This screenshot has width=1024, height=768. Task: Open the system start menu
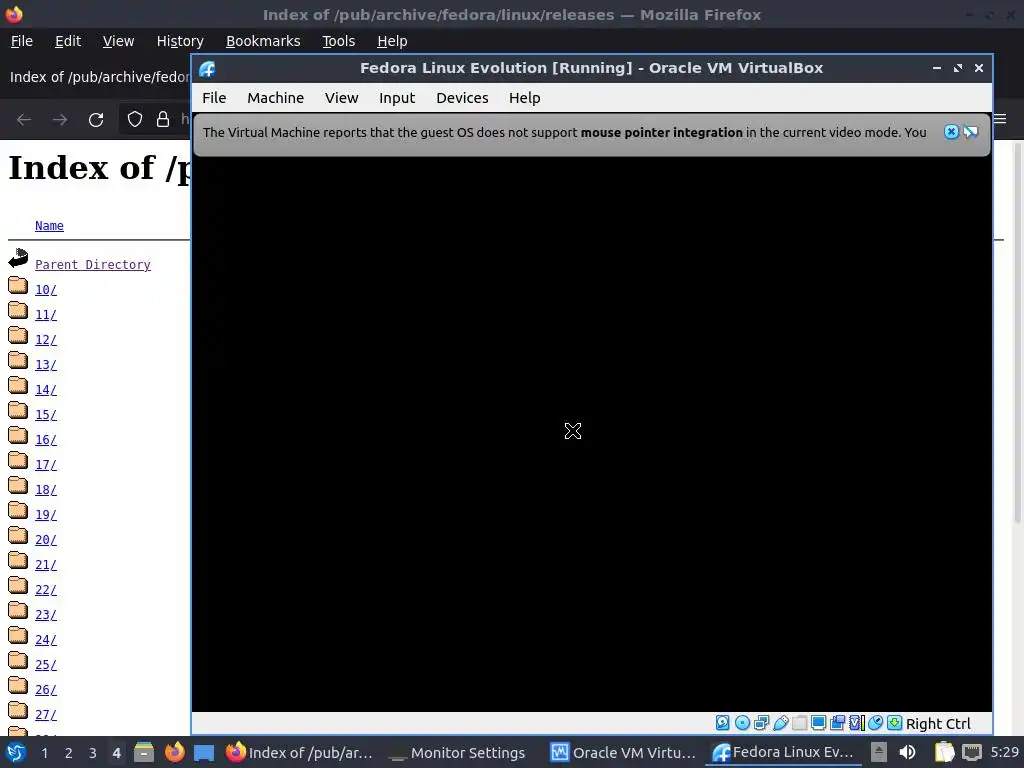(x=16, y=752)
